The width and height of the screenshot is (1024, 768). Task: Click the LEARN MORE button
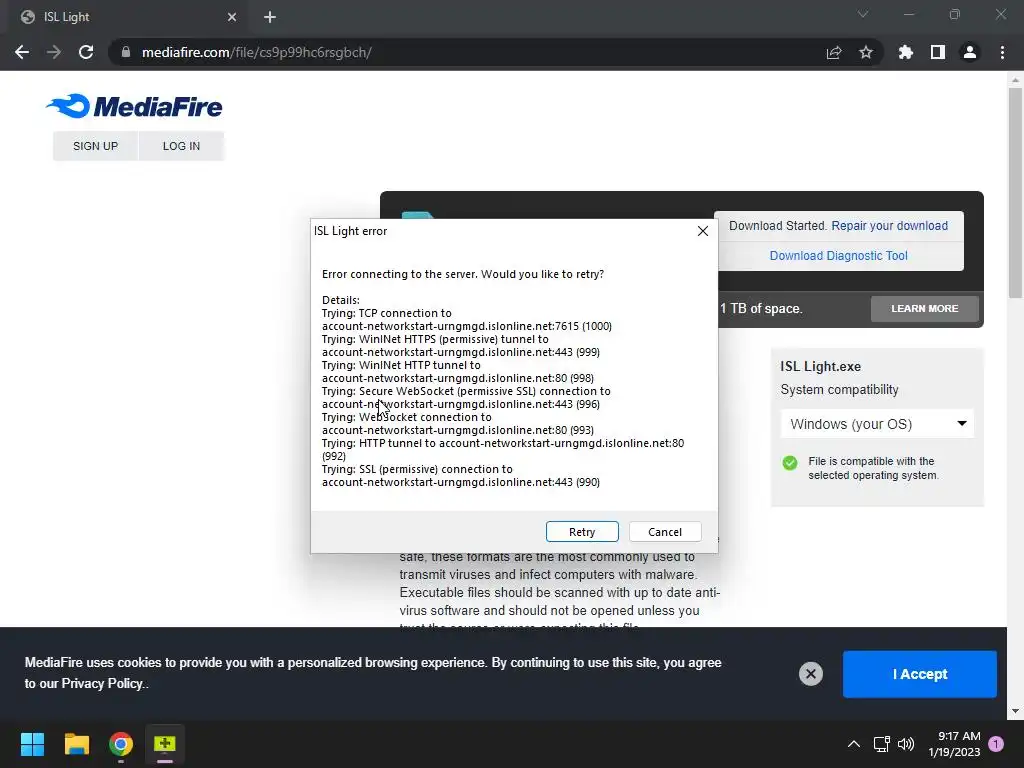tap(925, 308)
